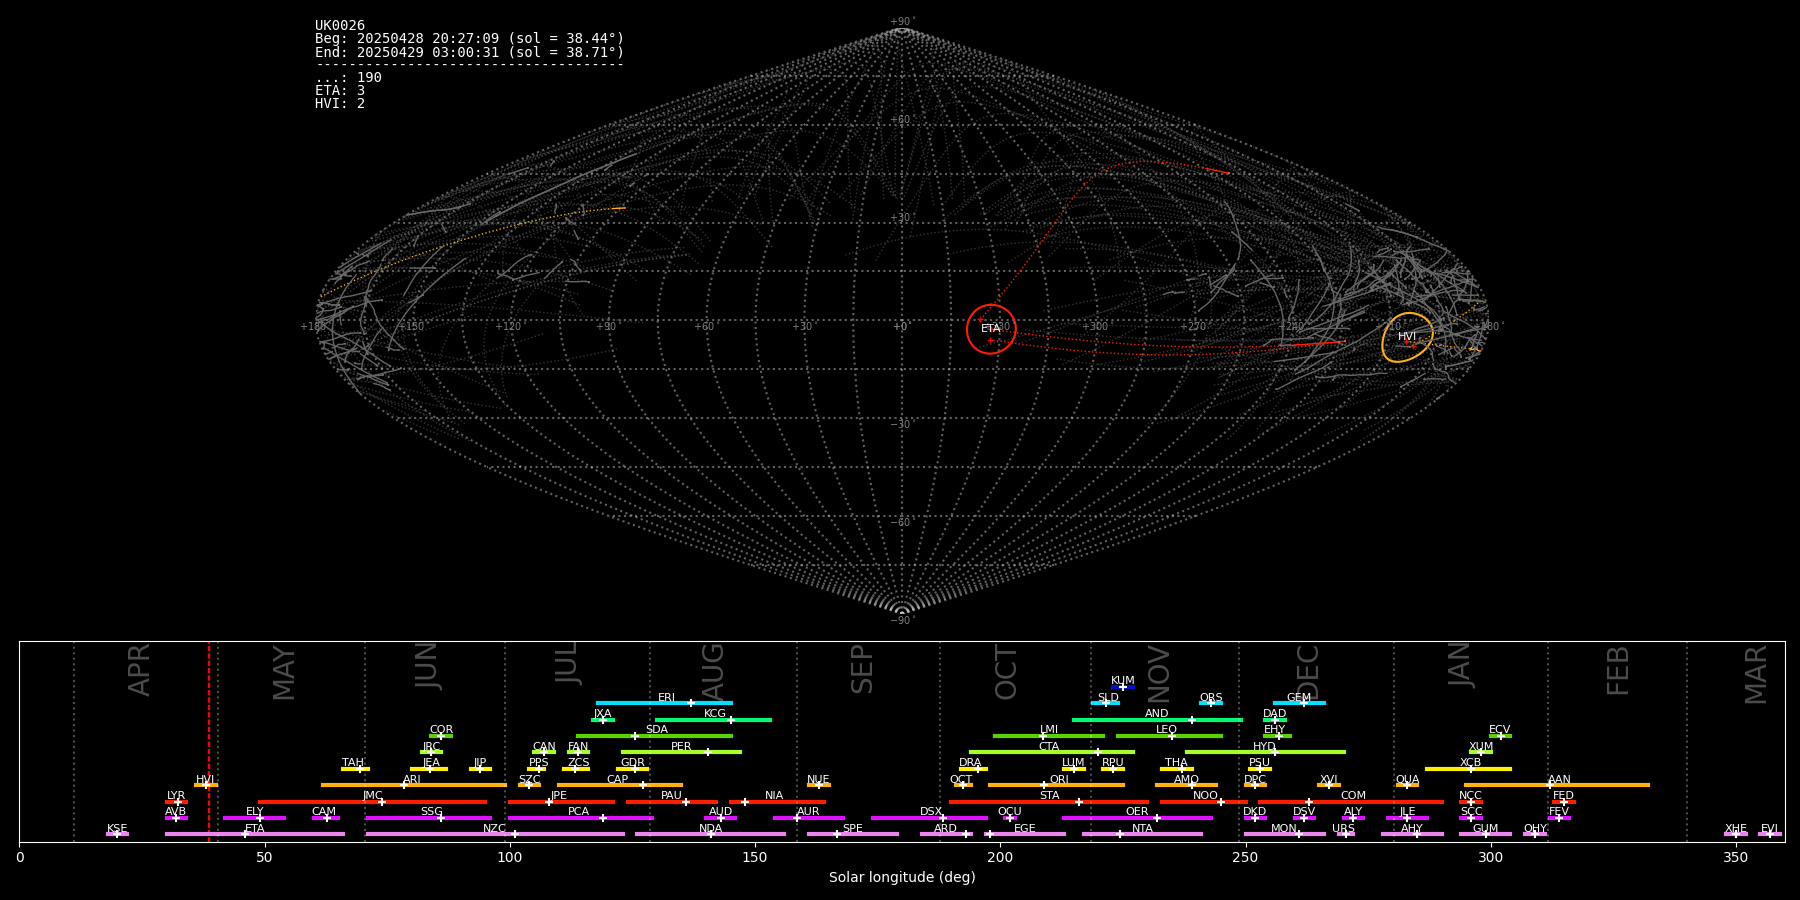Select the GEM shower bar in timeline
Image resolution: width=1800 pixels, height=900 pixels.
click(1299, 703)
